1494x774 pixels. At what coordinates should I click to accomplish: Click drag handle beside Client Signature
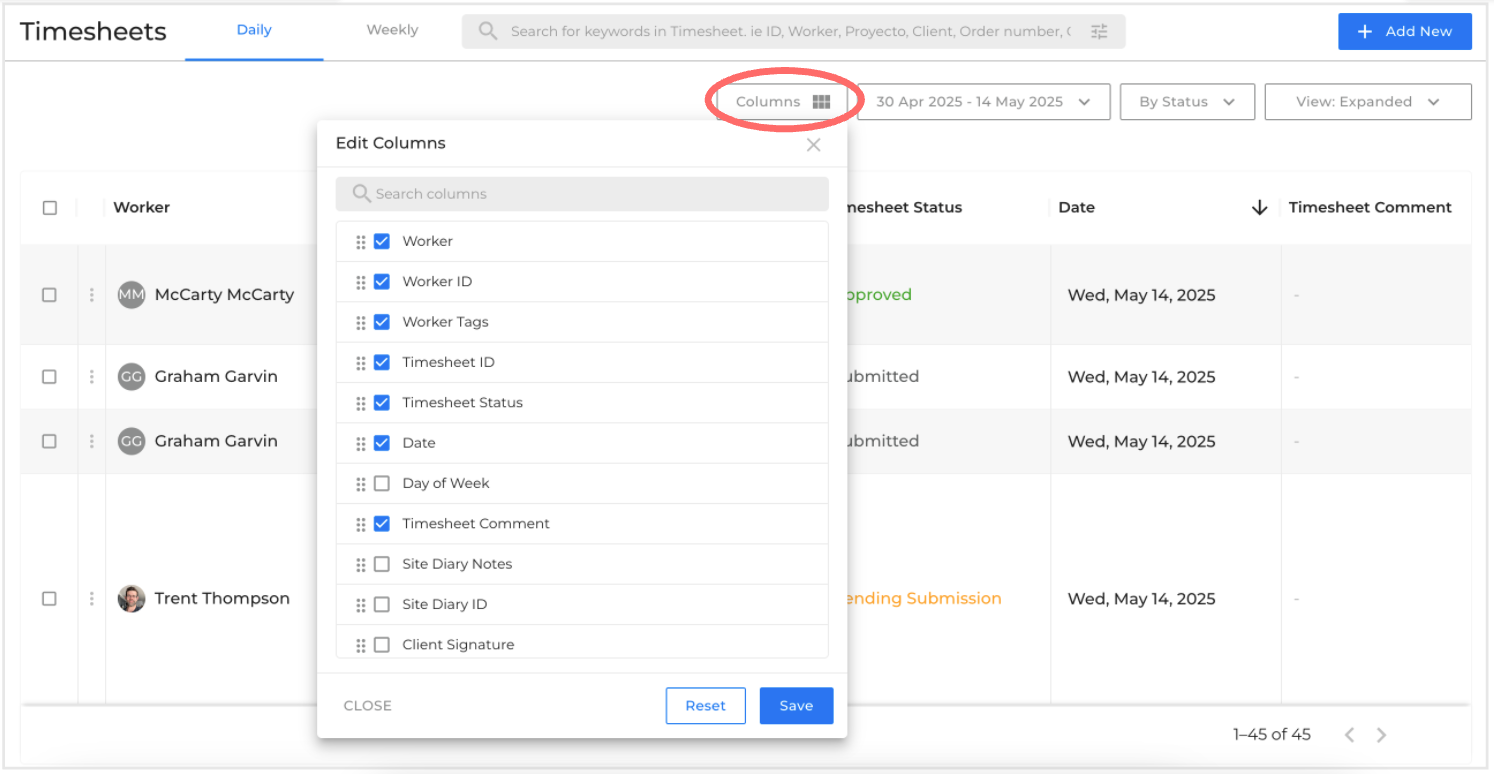[x=360, y=645]
